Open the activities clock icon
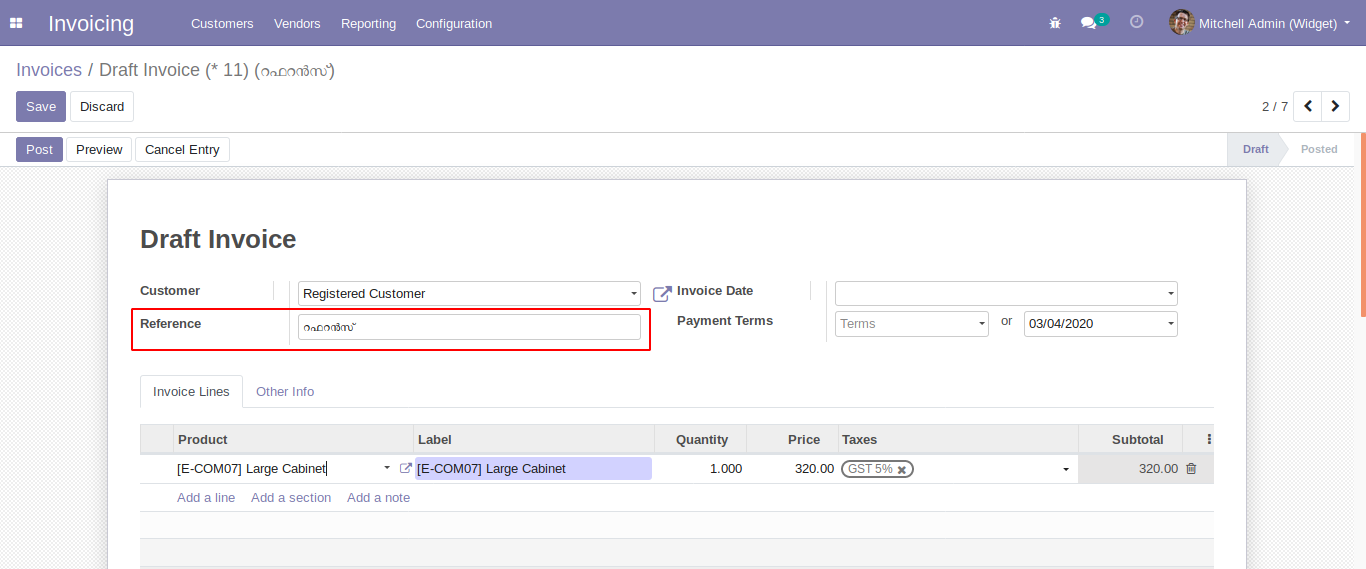The width and height of the screenshot is (1366, 569). click(x=1136, y=22)
